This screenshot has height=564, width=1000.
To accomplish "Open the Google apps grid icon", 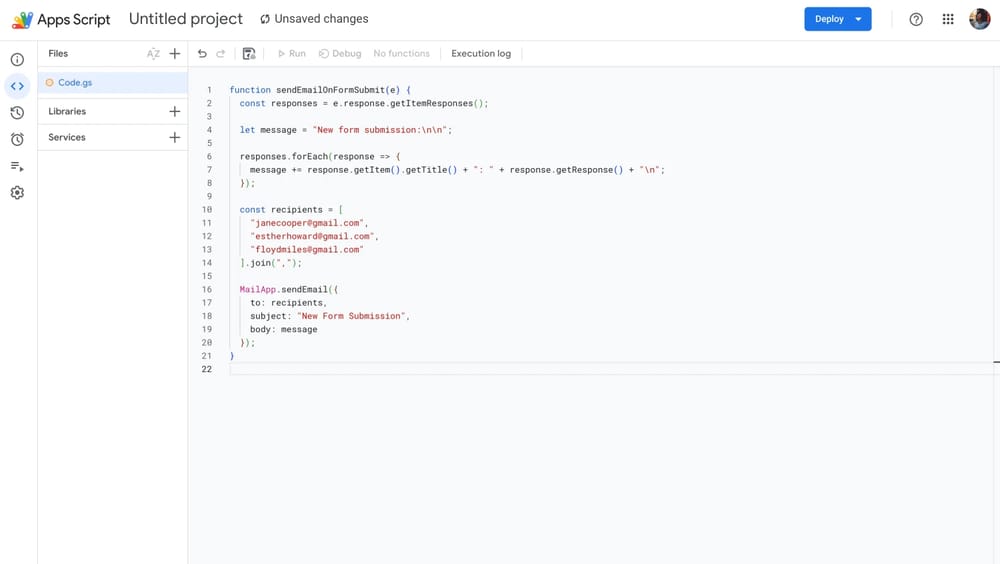I will click(948, 19).
